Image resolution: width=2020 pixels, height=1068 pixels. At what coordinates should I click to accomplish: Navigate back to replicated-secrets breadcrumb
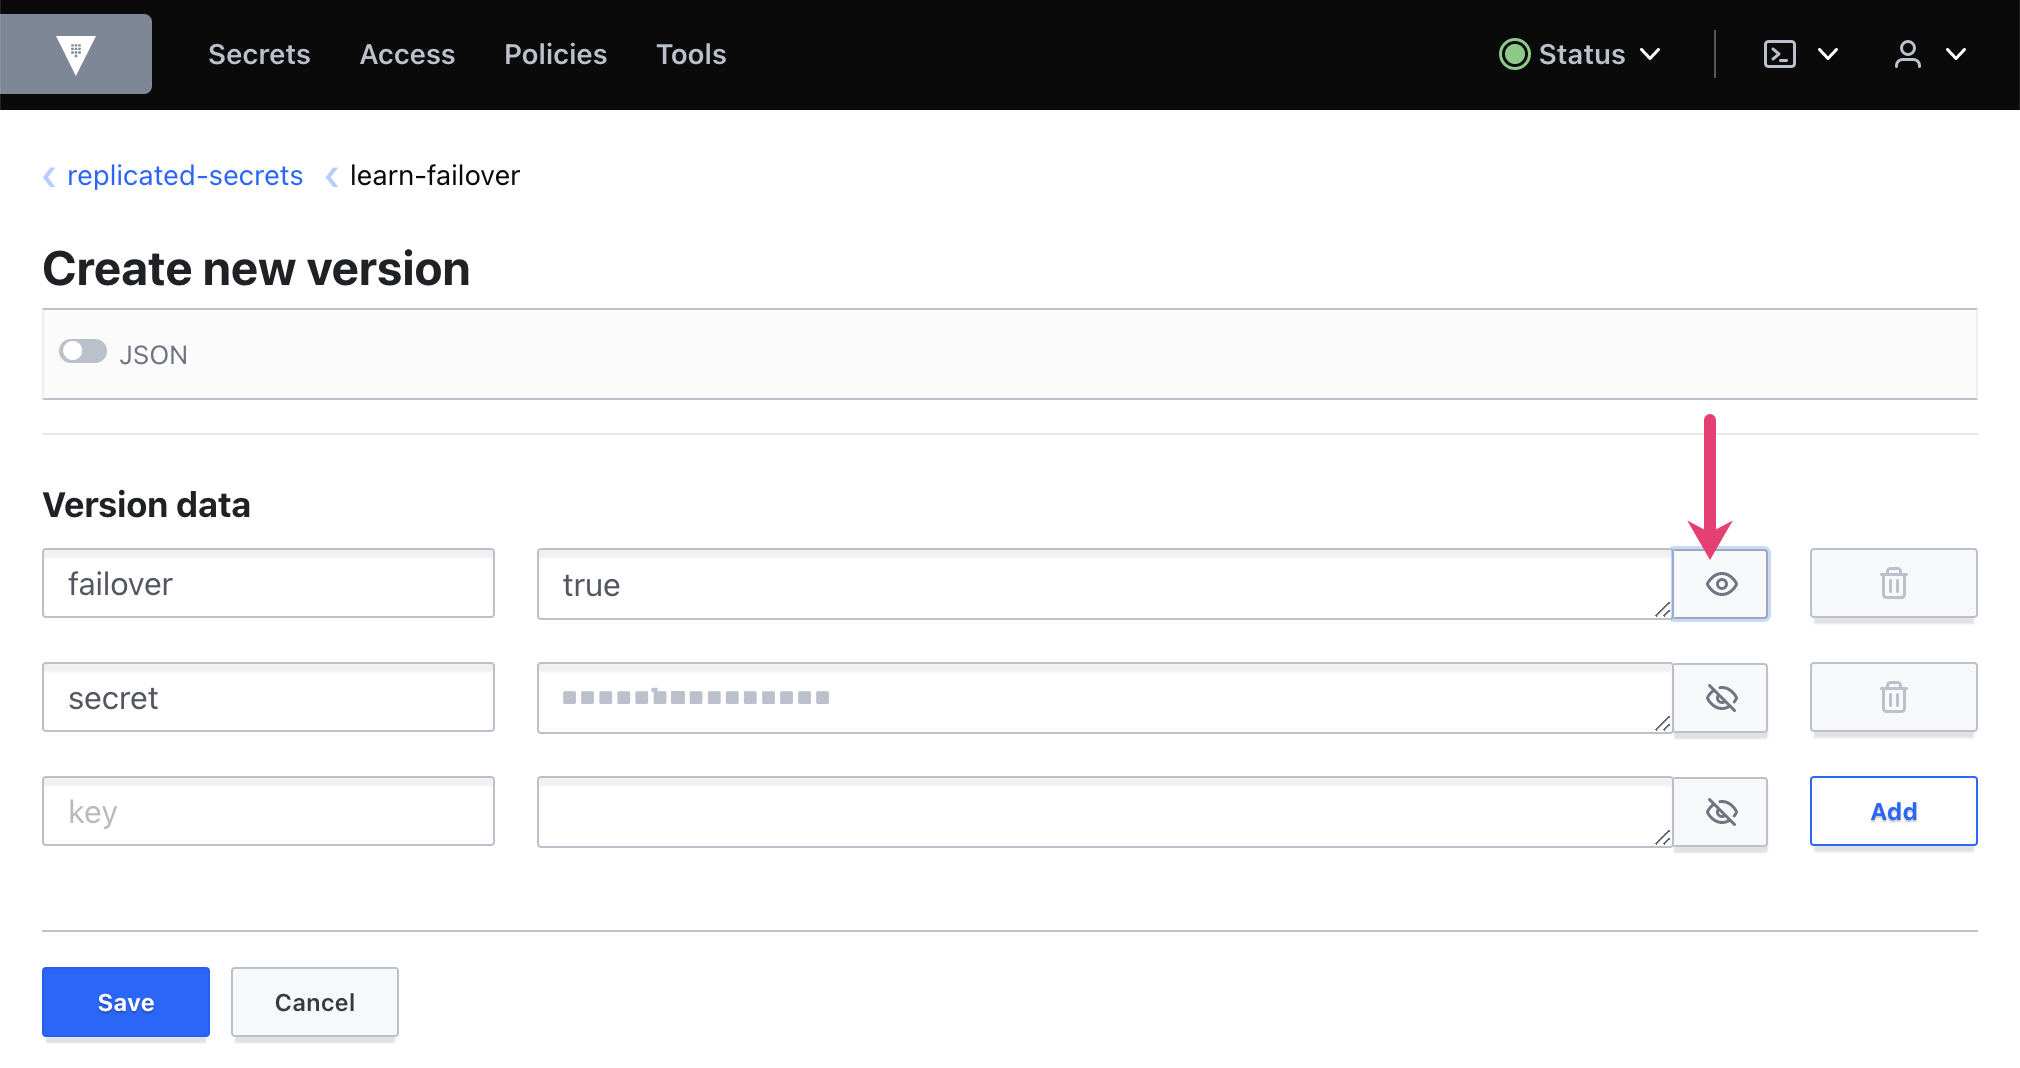tap(184, 176)
